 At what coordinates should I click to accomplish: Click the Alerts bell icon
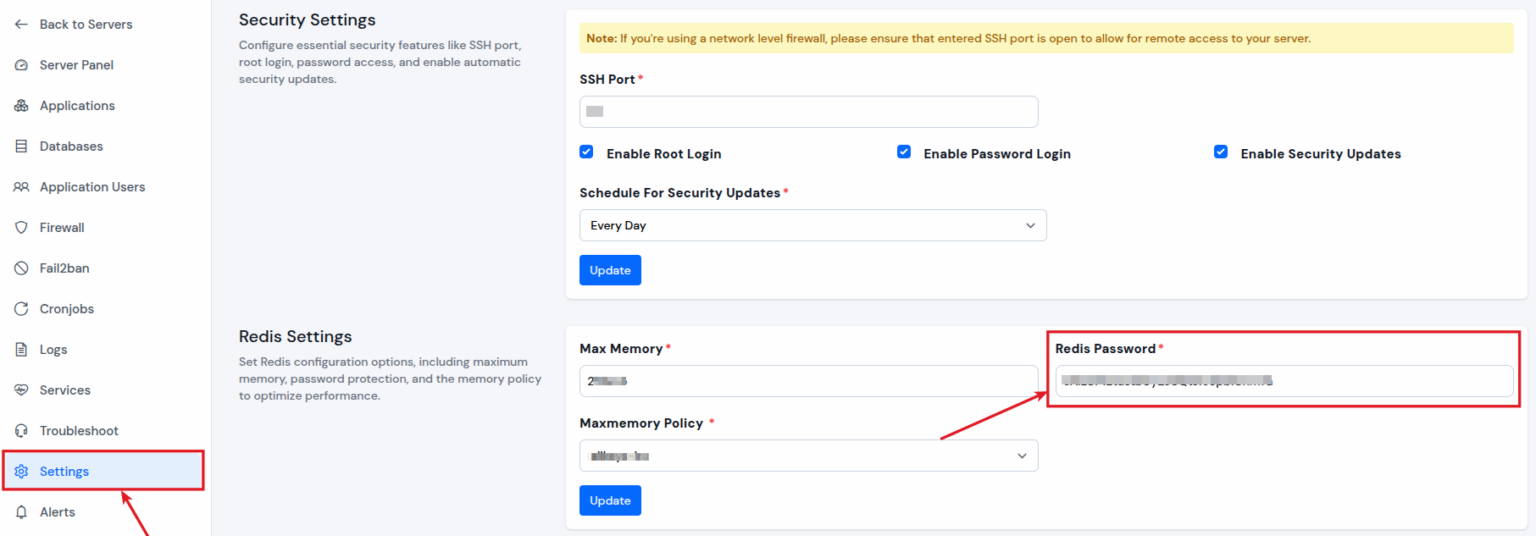21,512
